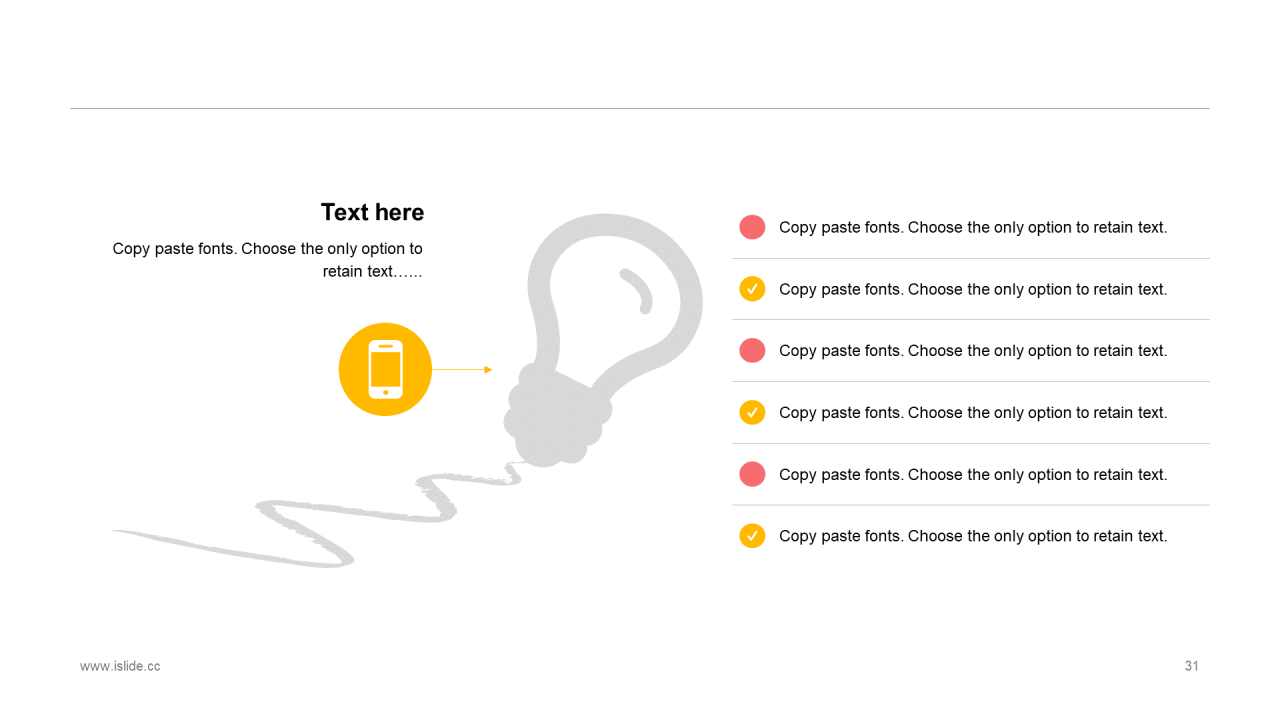Click the first red bullet circle

click(x=752, y=227)
